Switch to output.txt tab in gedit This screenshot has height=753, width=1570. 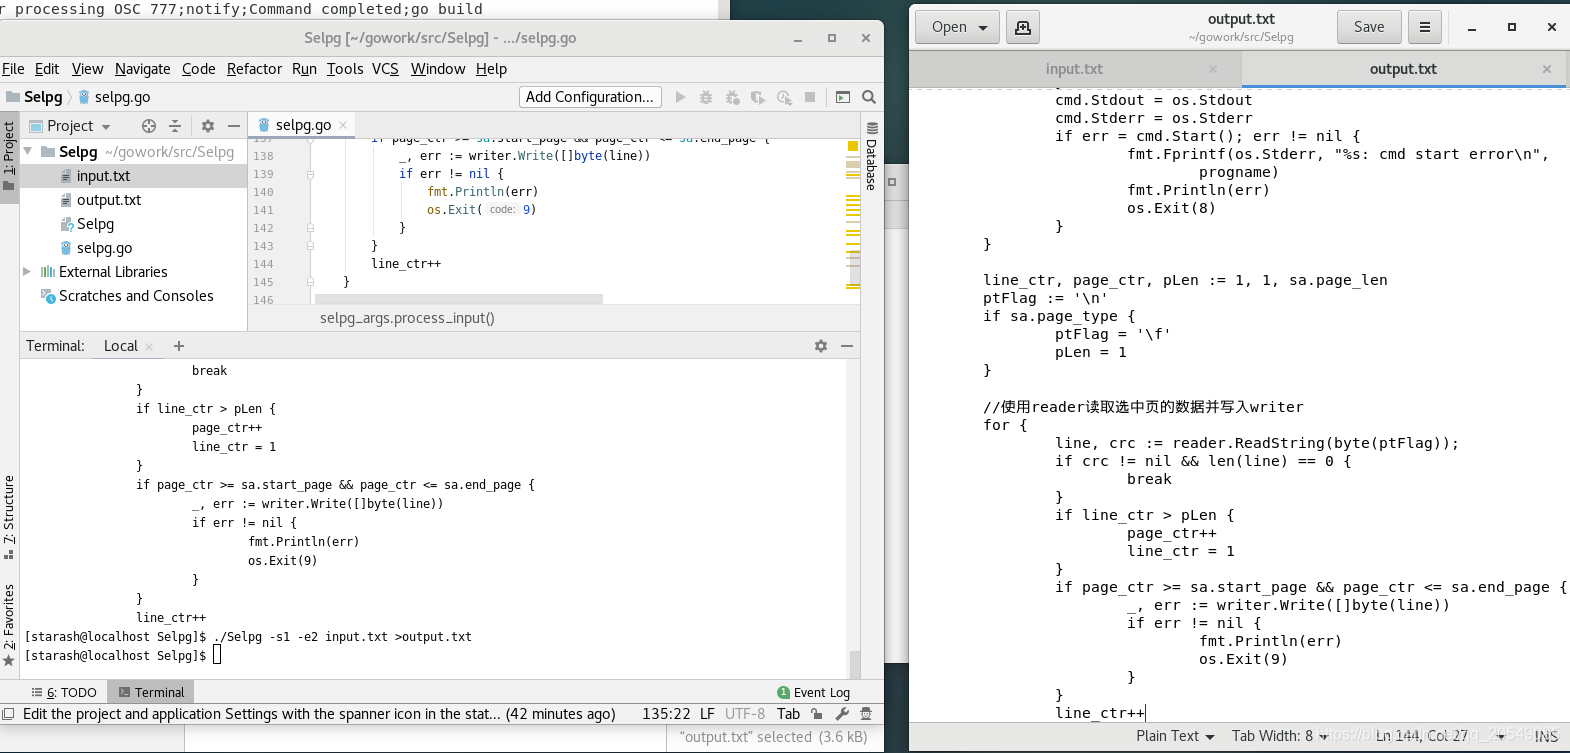(1403, 69)
